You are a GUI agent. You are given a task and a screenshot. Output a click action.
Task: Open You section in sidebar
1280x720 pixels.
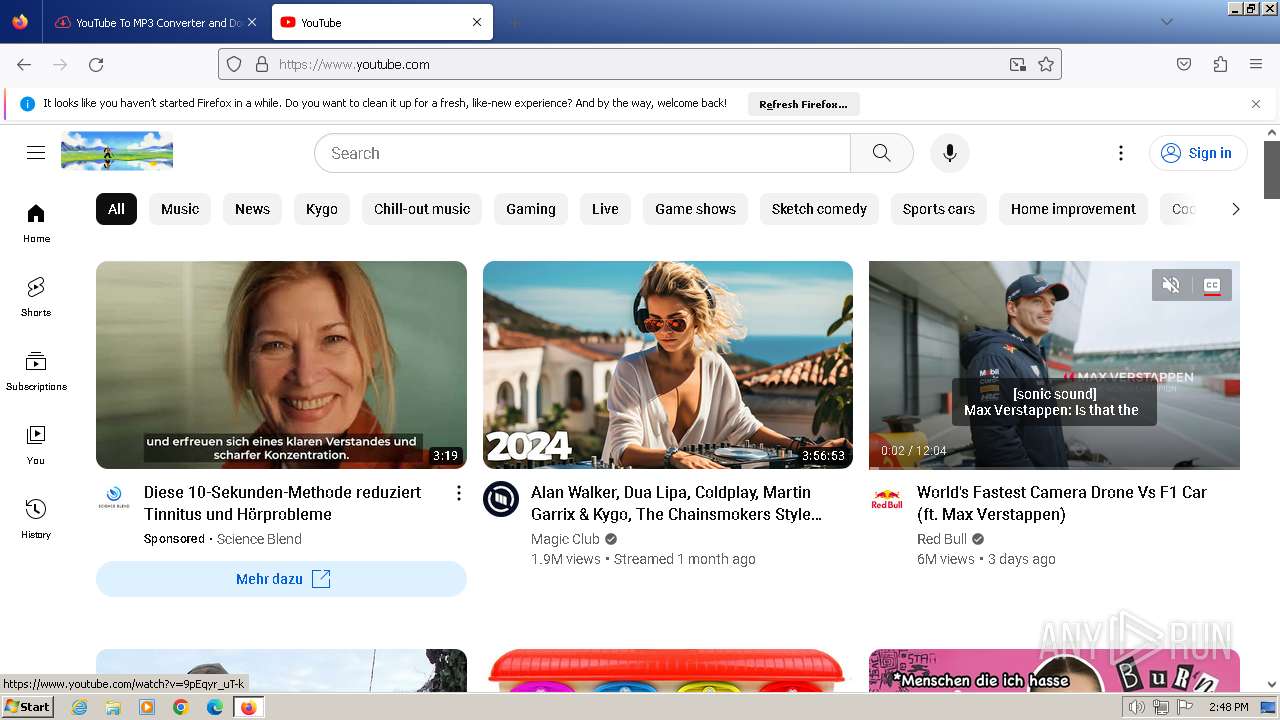point(36,445)
